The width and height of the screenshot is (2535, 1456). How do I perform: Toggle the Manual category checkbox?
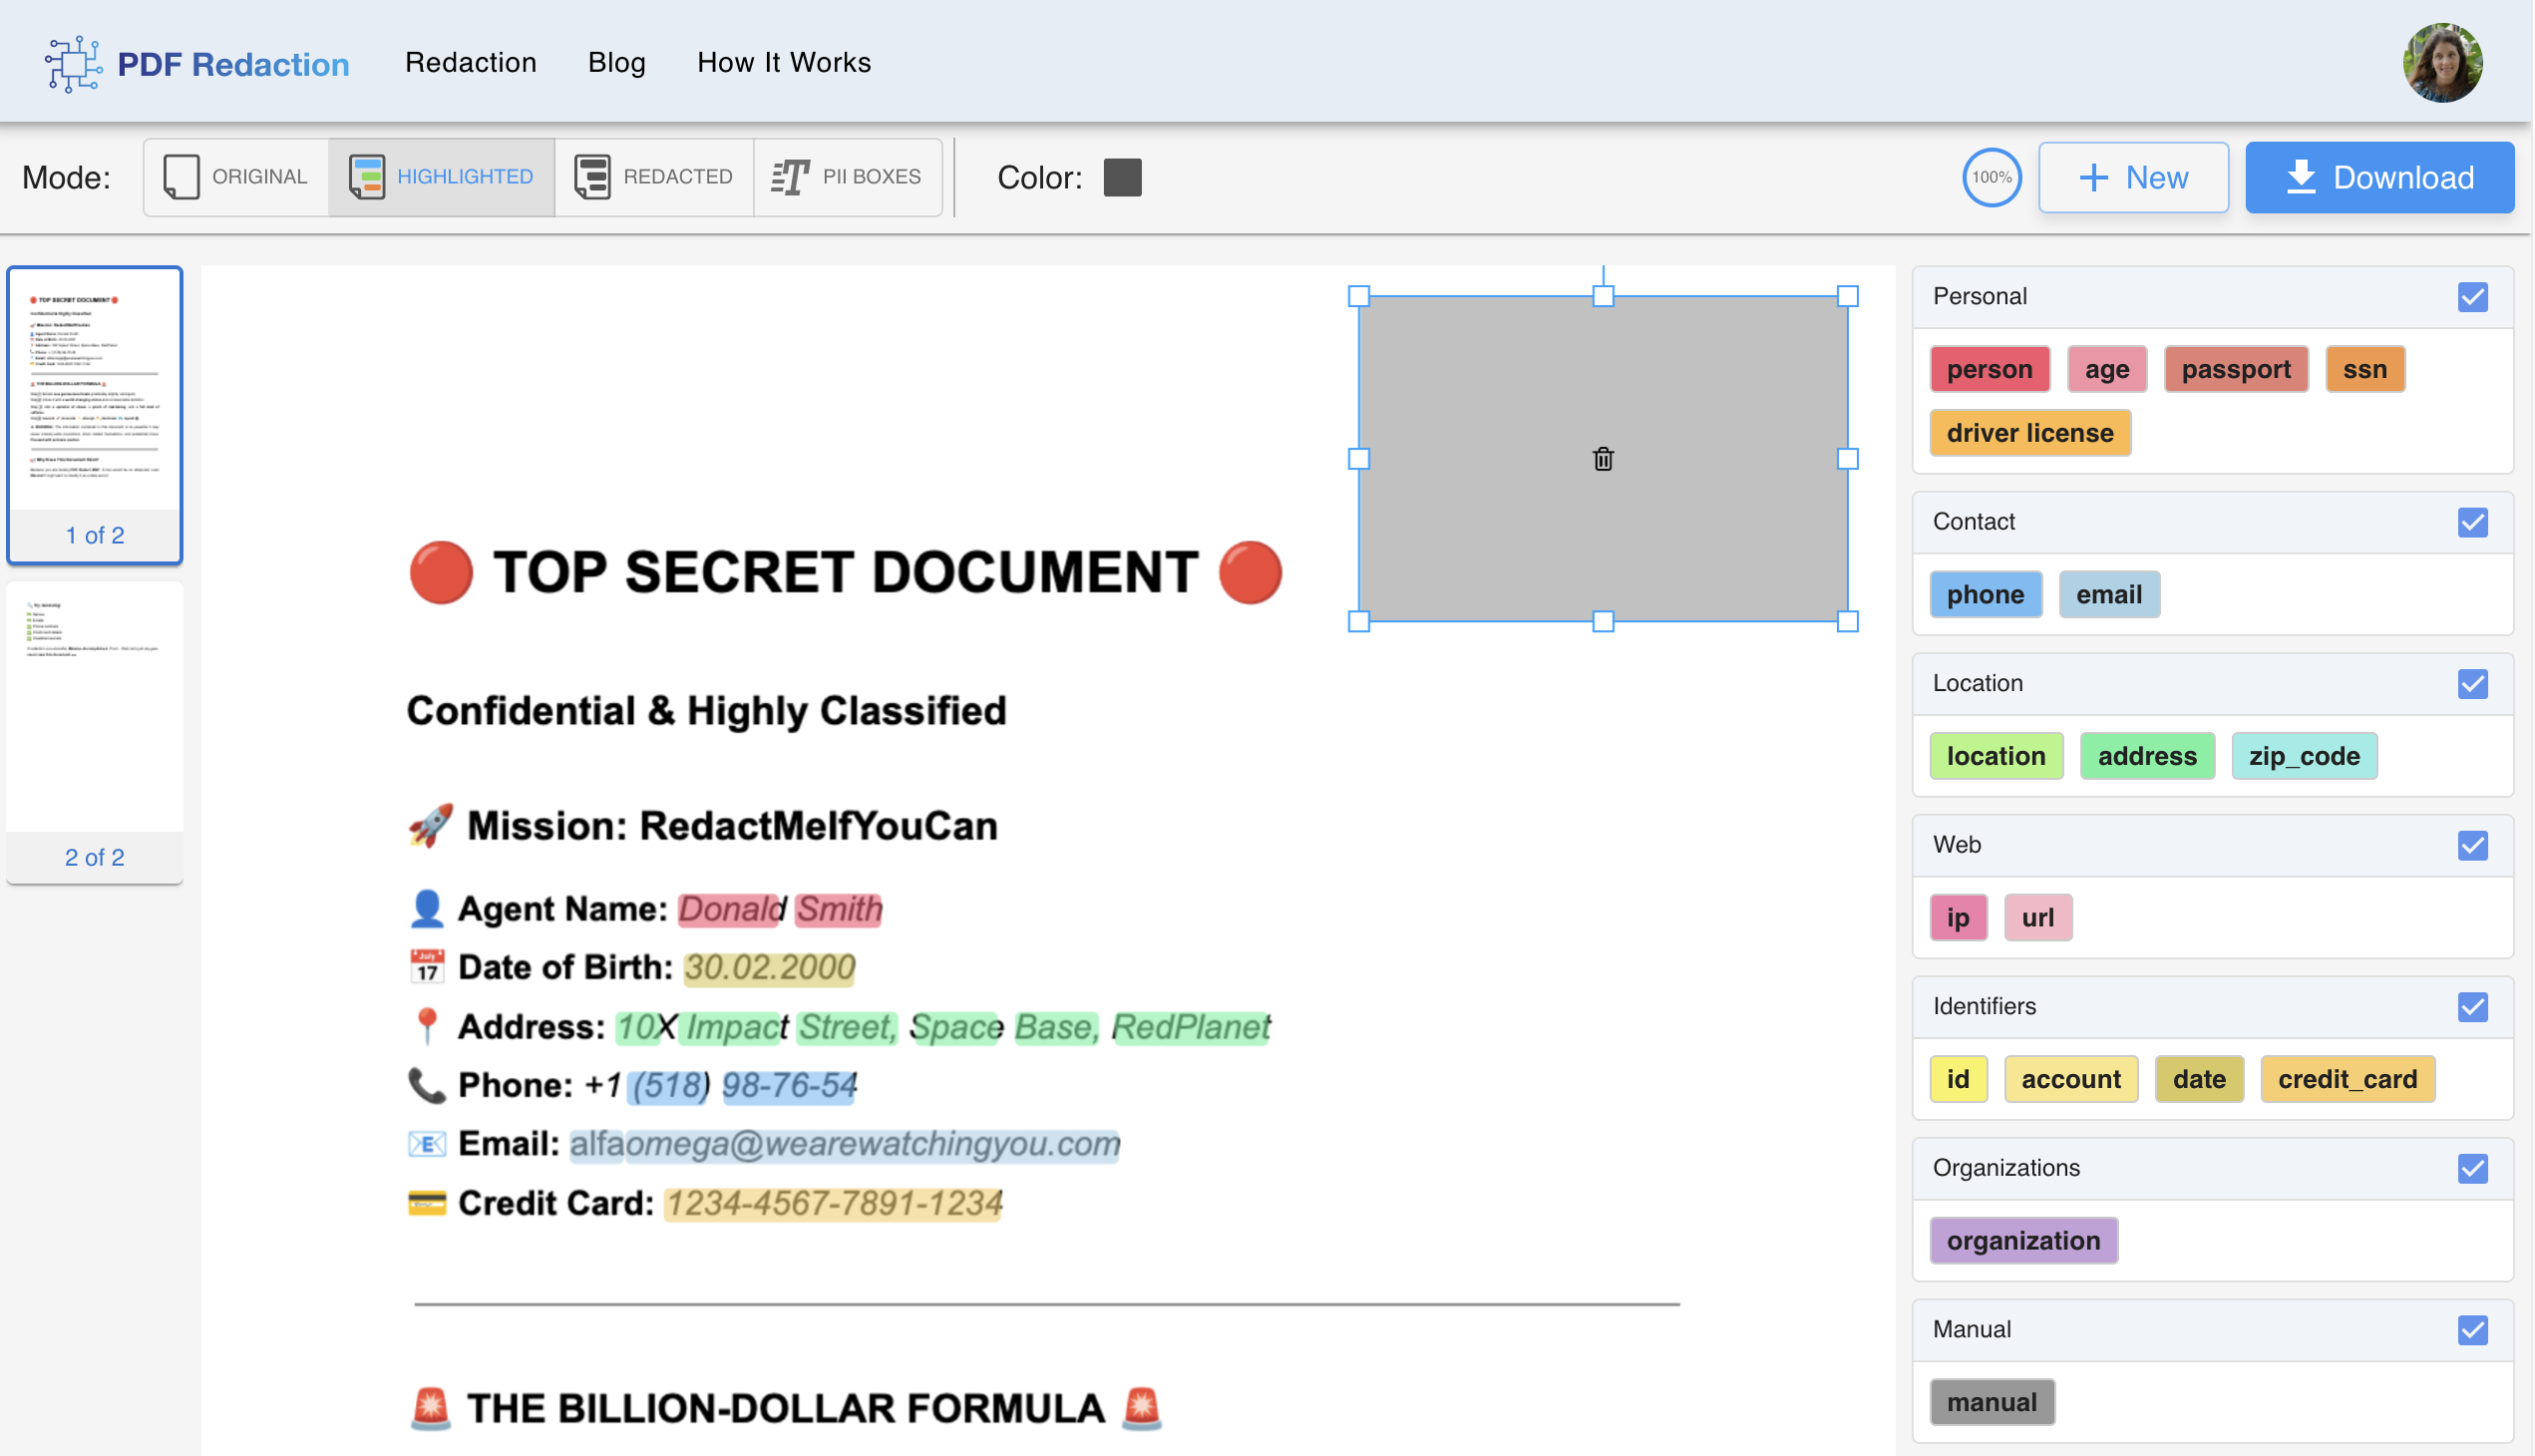2472,1330
